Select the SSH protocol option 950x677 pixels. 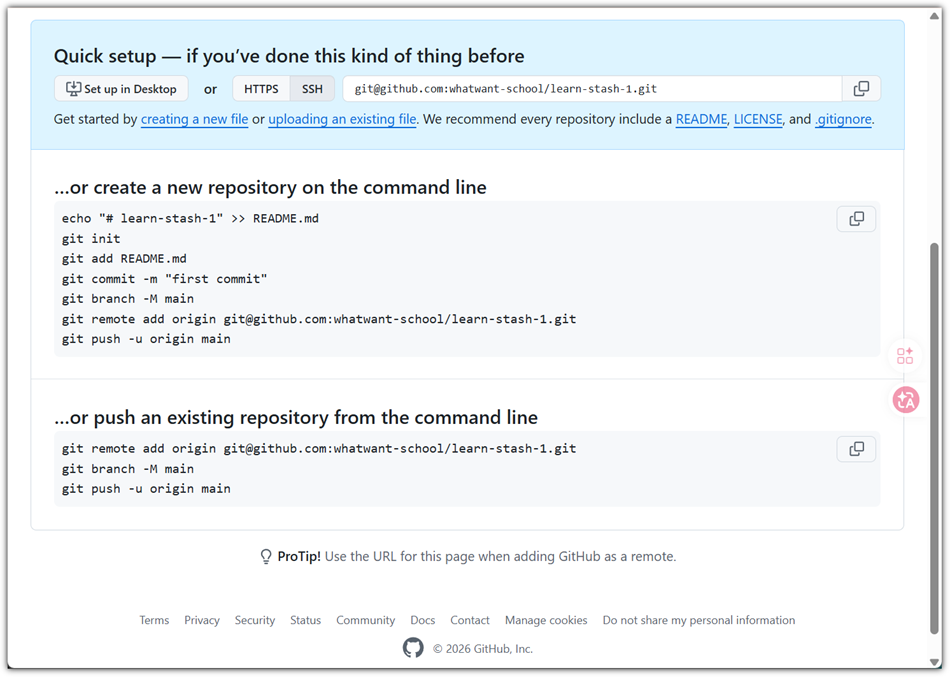[x=312, y=89]
